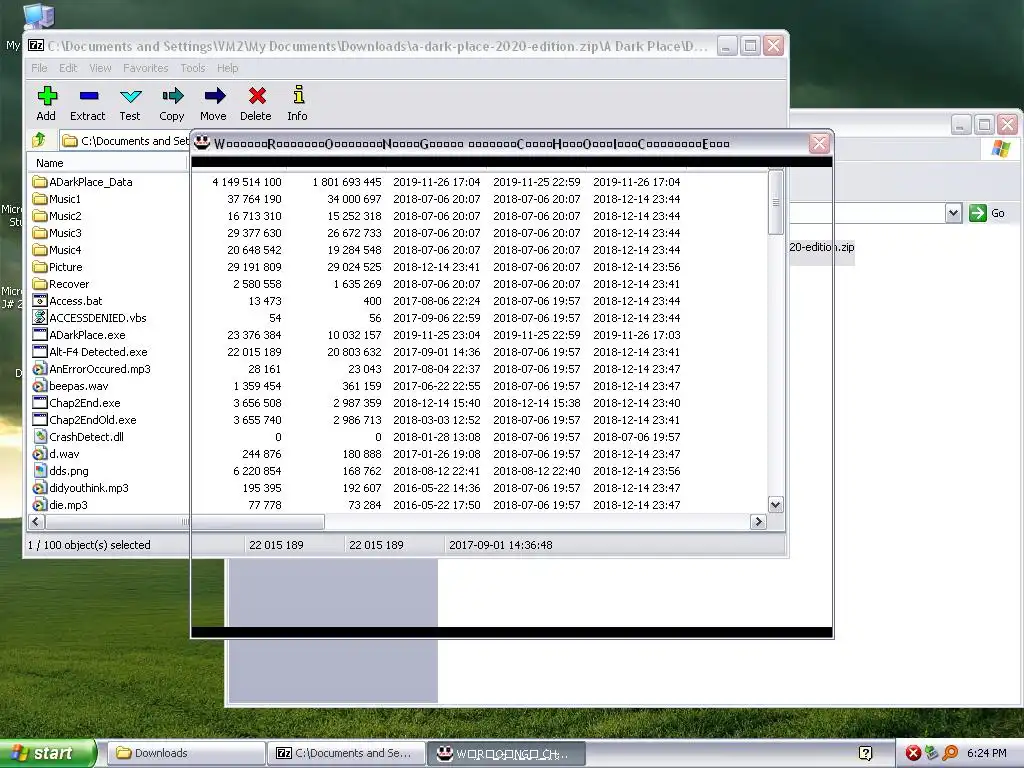The image size is (1024, 768).
Task: Select CrashDetect.dll file icon
Action: [x=40, y=436]
